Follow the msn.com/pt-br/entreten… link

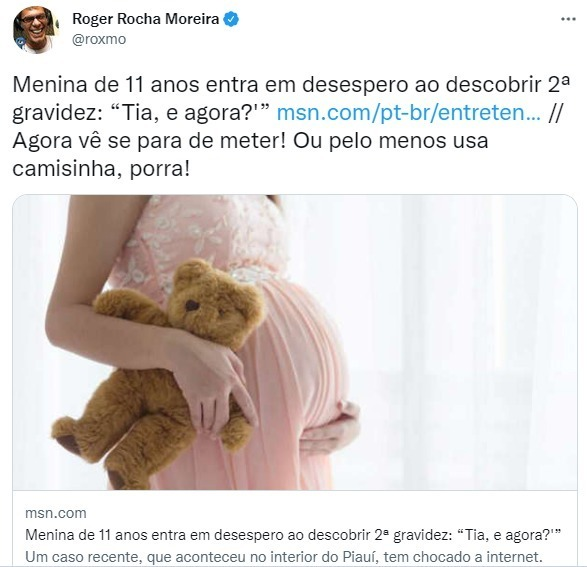tap(408, 113)
